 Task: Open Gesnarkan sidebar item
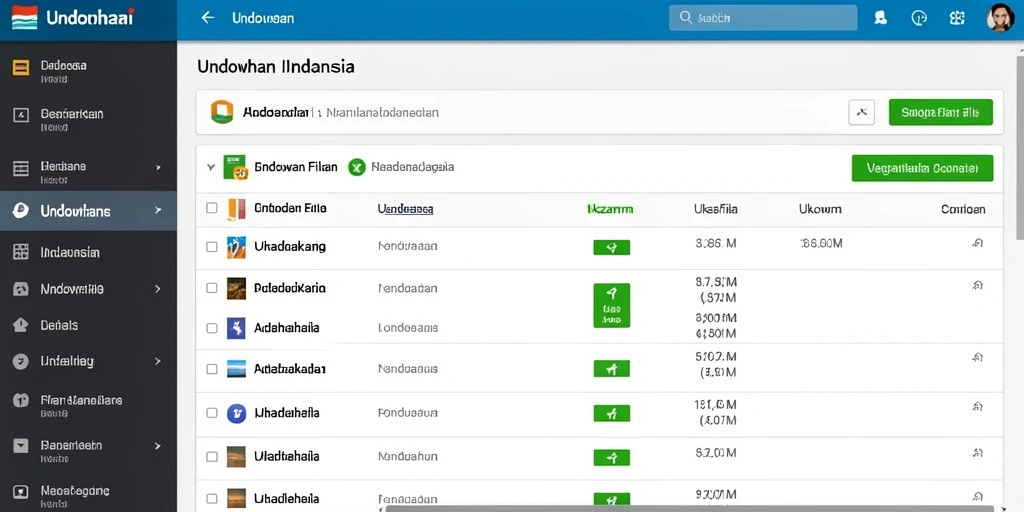(88, 119)
